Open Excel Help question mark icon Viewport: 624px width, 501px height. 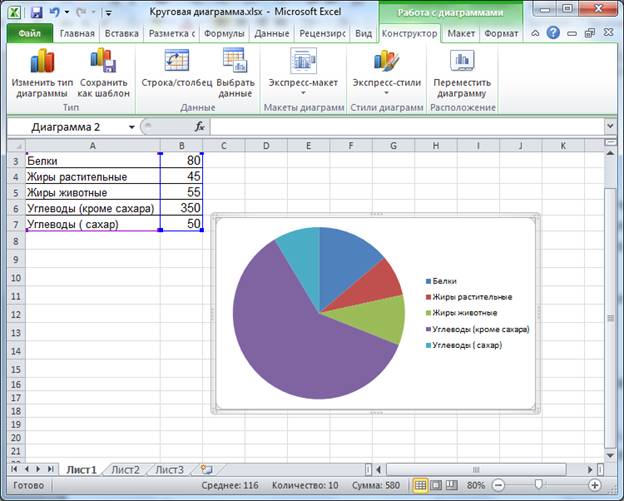[x=553, y=33]
